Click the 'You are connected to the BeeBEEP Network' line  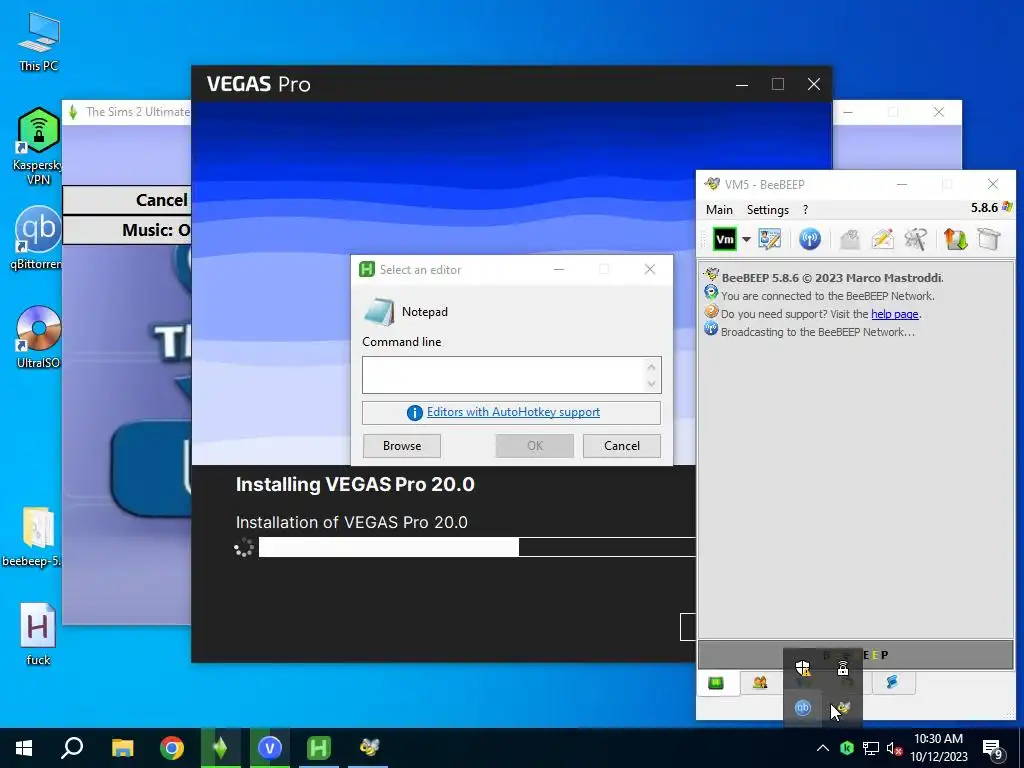[827, 296]
